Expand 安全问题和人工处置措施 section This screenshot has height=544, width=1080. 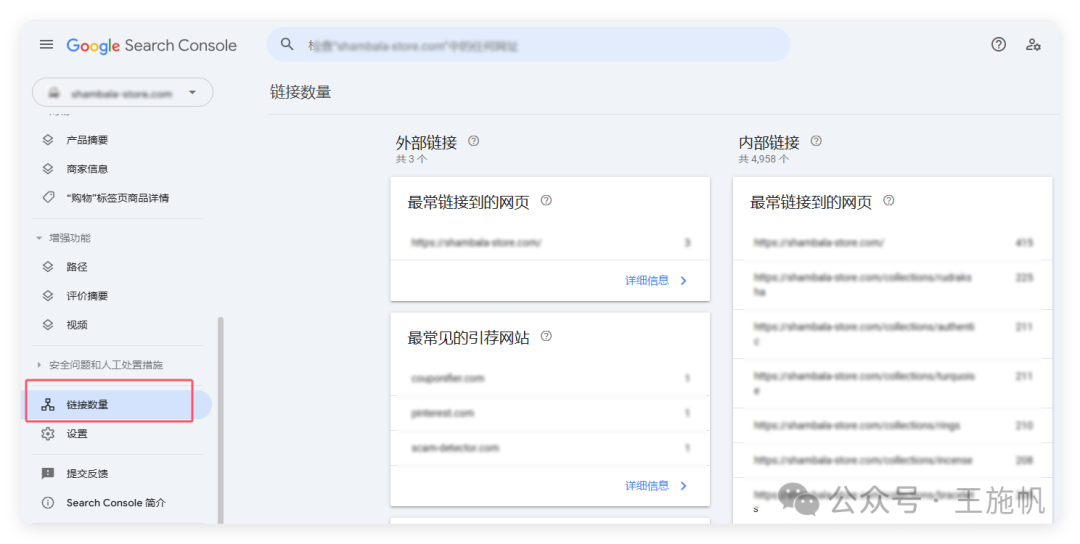coord(100,365)
